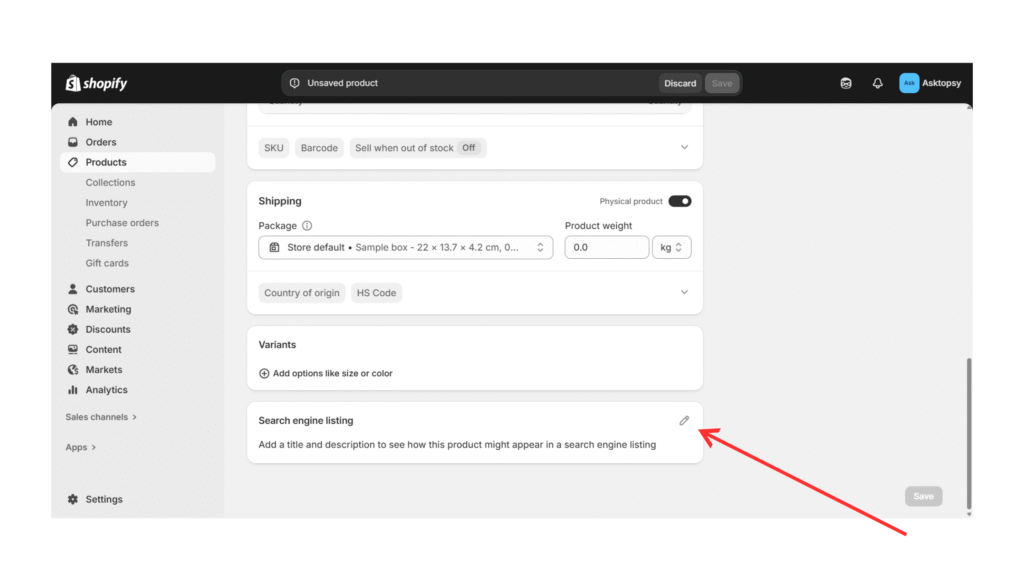The width and height of the screenshot is (1024, 576).
Task: Click the pencil edit icon for Search engine listing
Action: [684, 421]
